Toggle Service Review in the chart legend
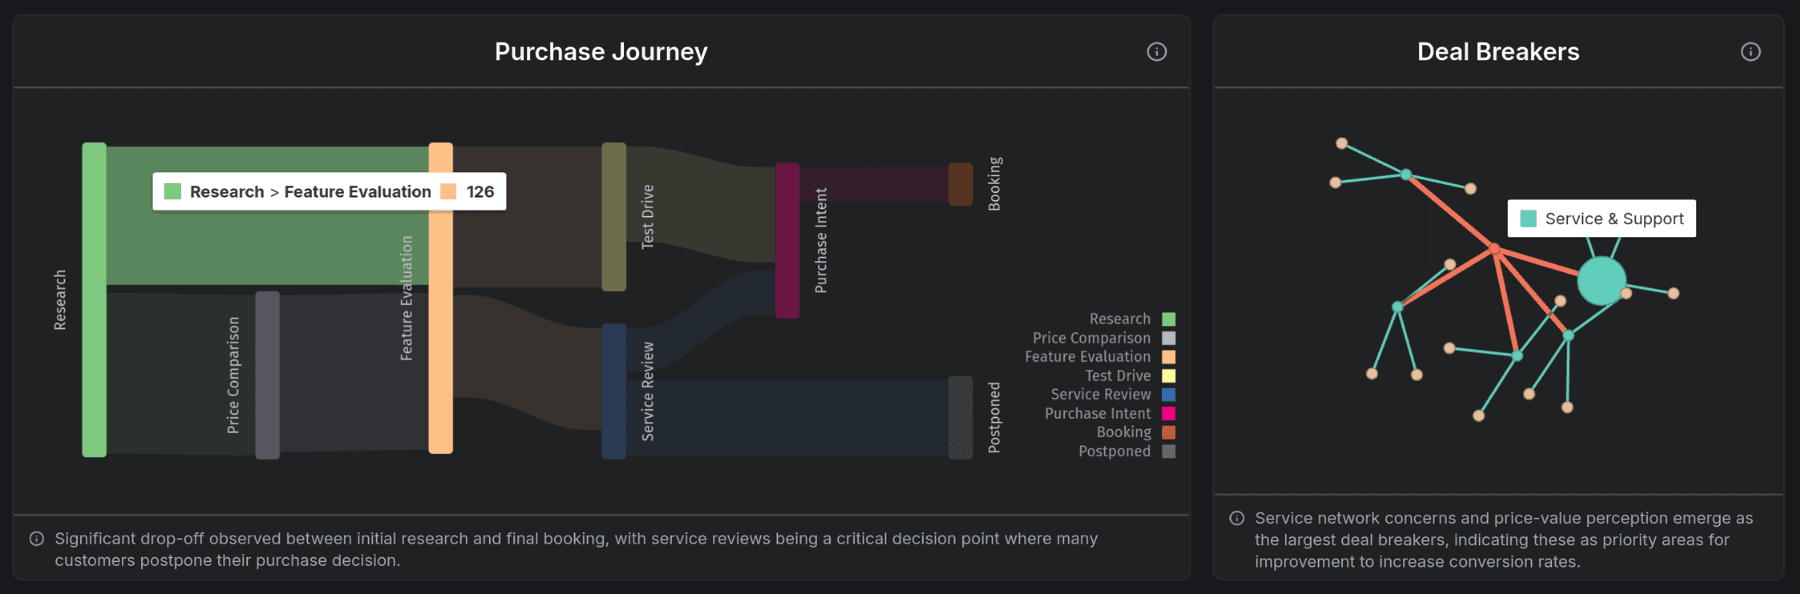1800x594 pixels. click(x=1168, y=394)
